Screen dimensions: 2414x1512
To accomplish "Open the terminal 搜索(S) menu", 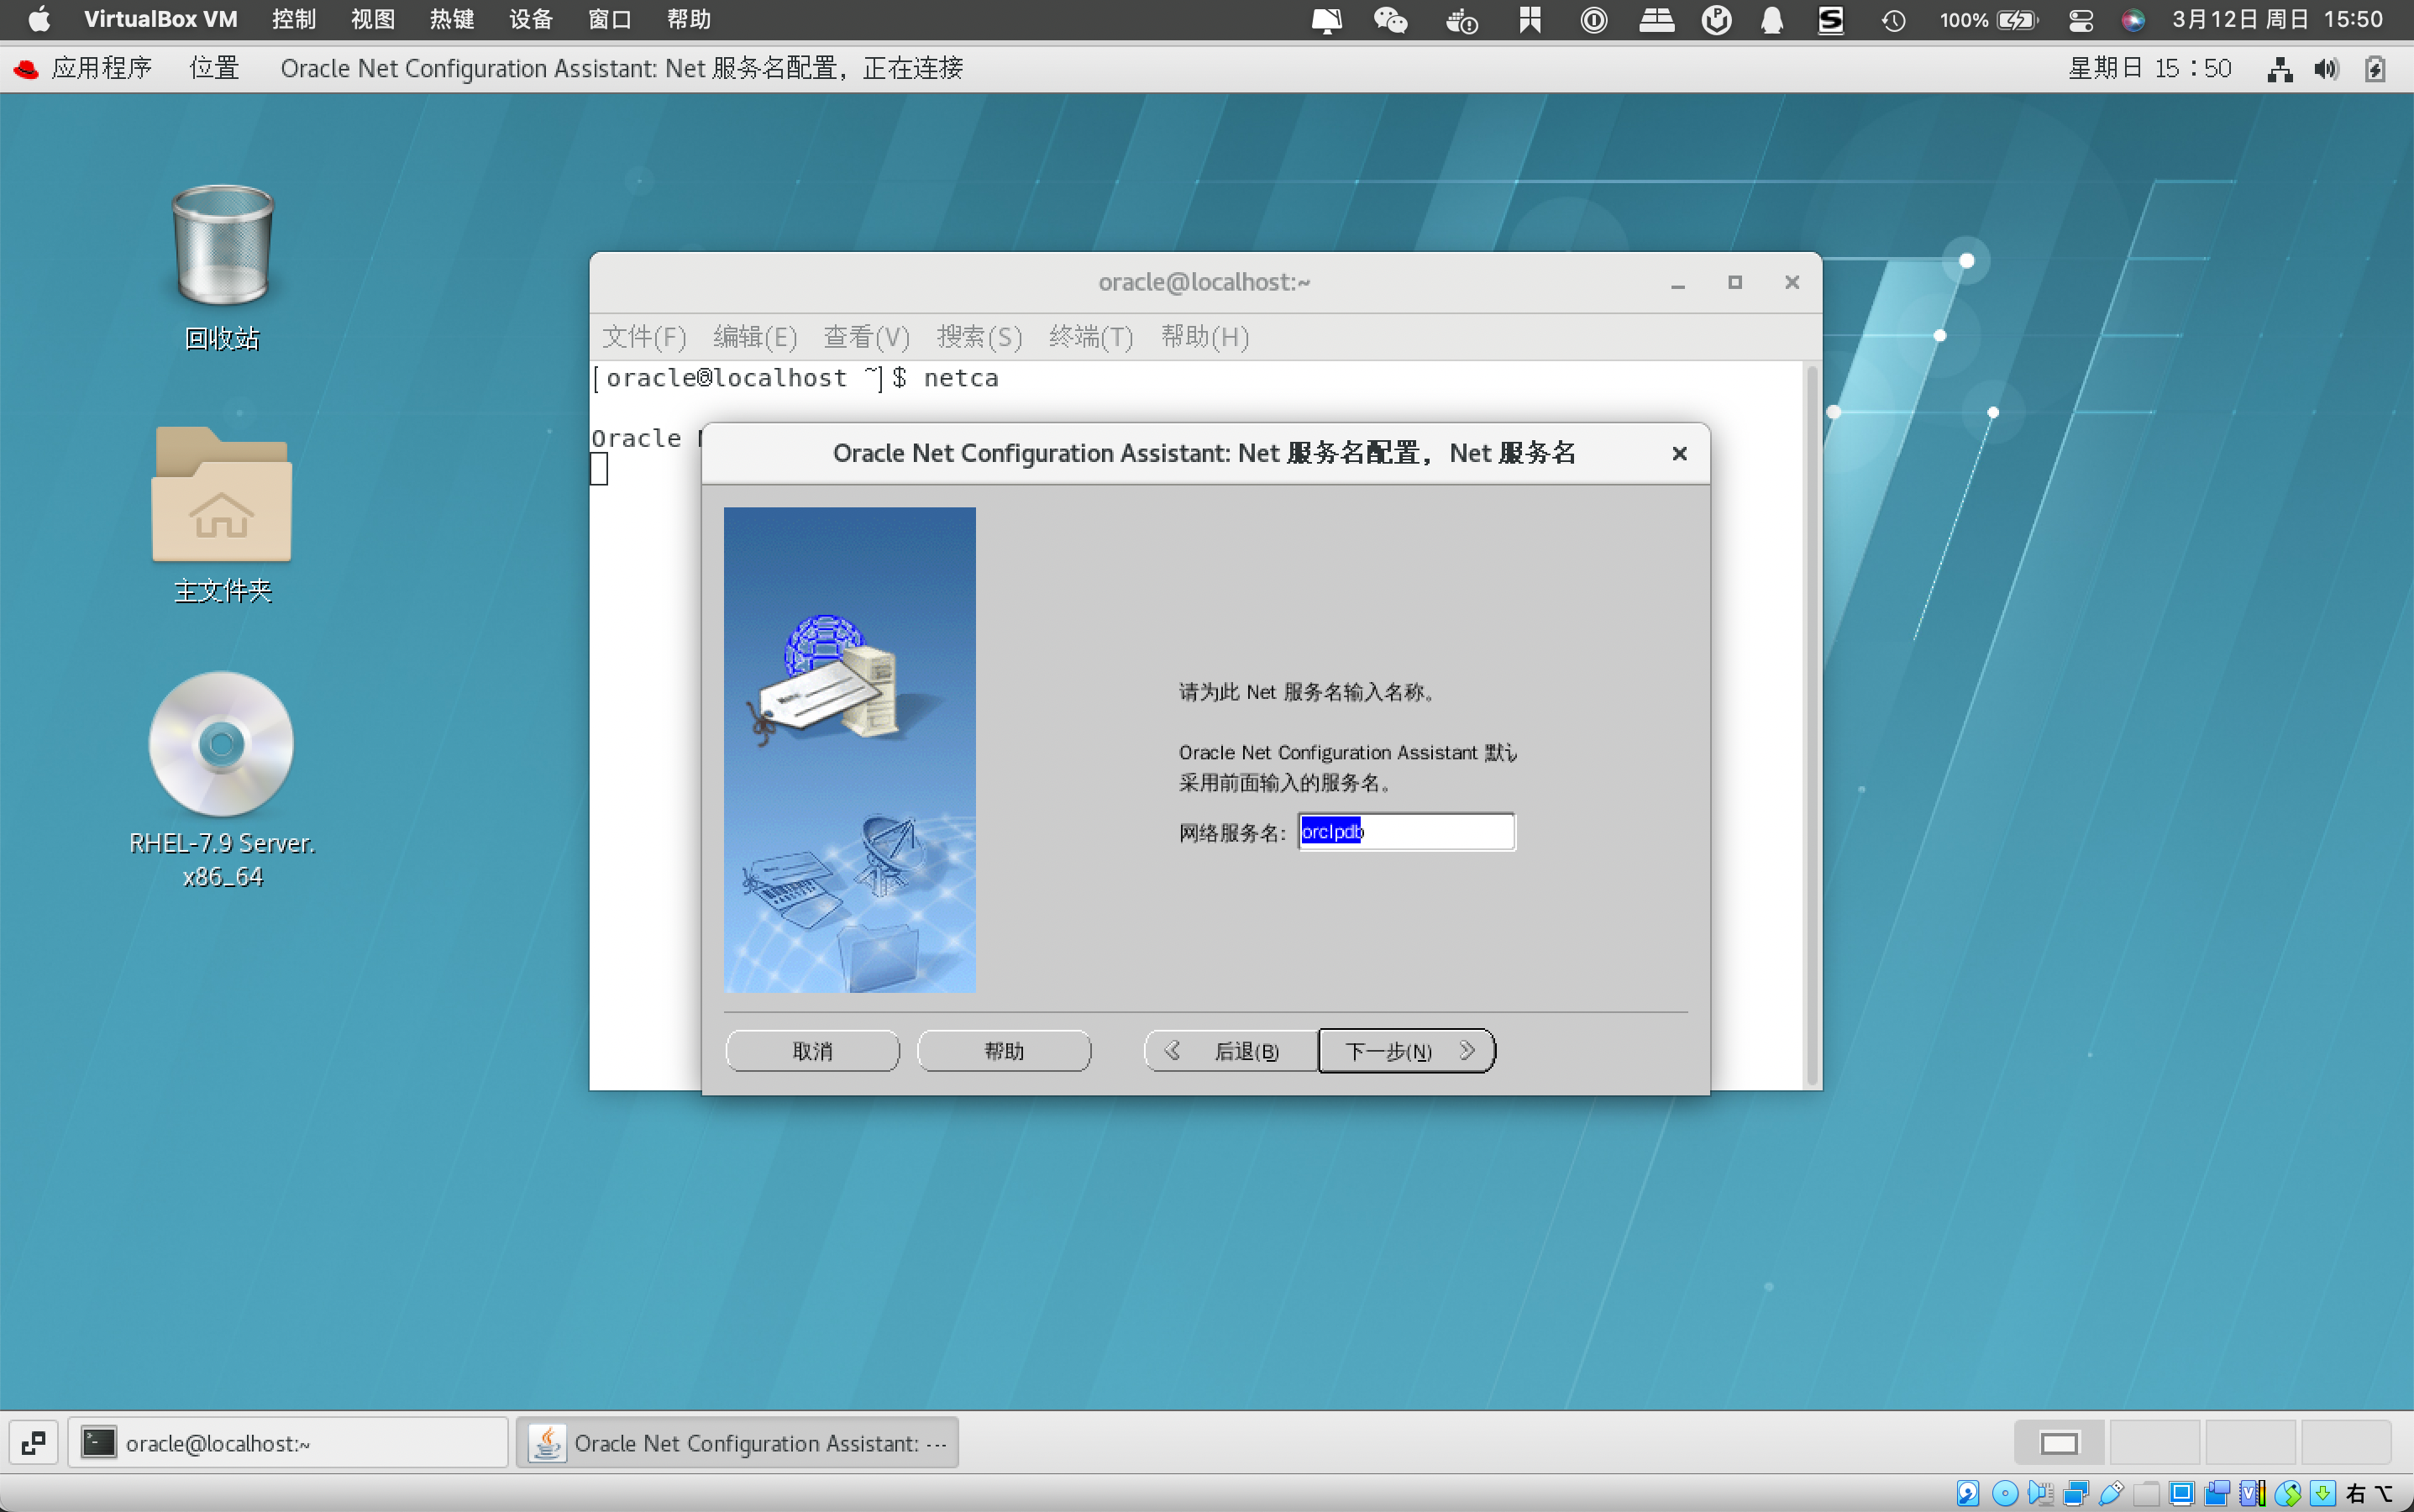I will coord(979,337).
